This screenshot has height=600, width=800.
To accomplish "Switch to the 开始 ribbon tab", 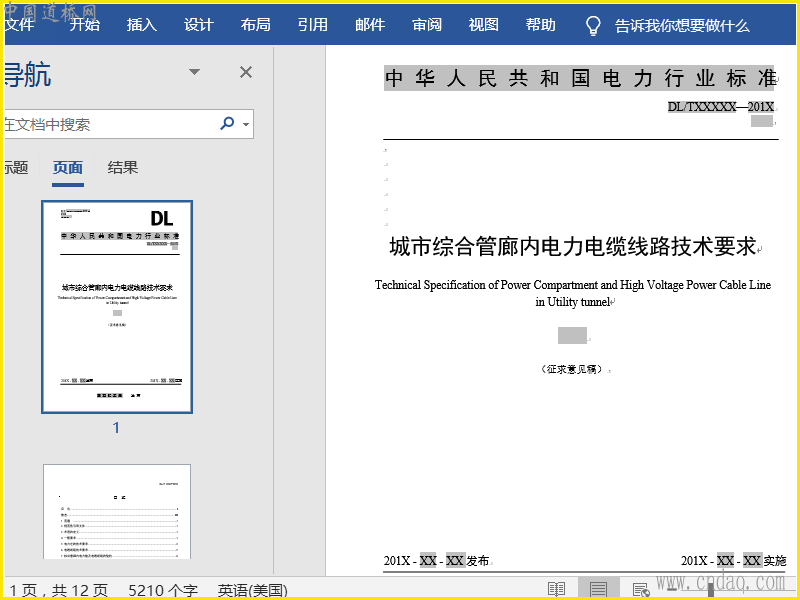I will tap(85, 24).
